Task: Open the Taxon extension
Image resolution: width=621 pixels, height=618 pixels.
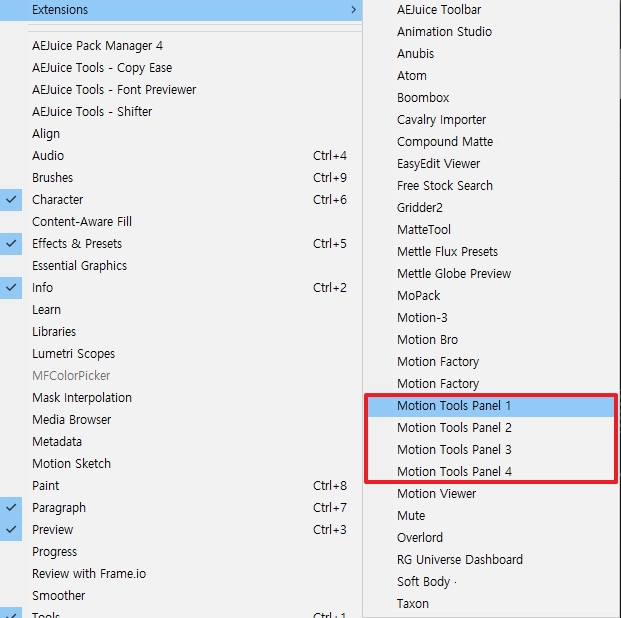Action: point(413,603)
